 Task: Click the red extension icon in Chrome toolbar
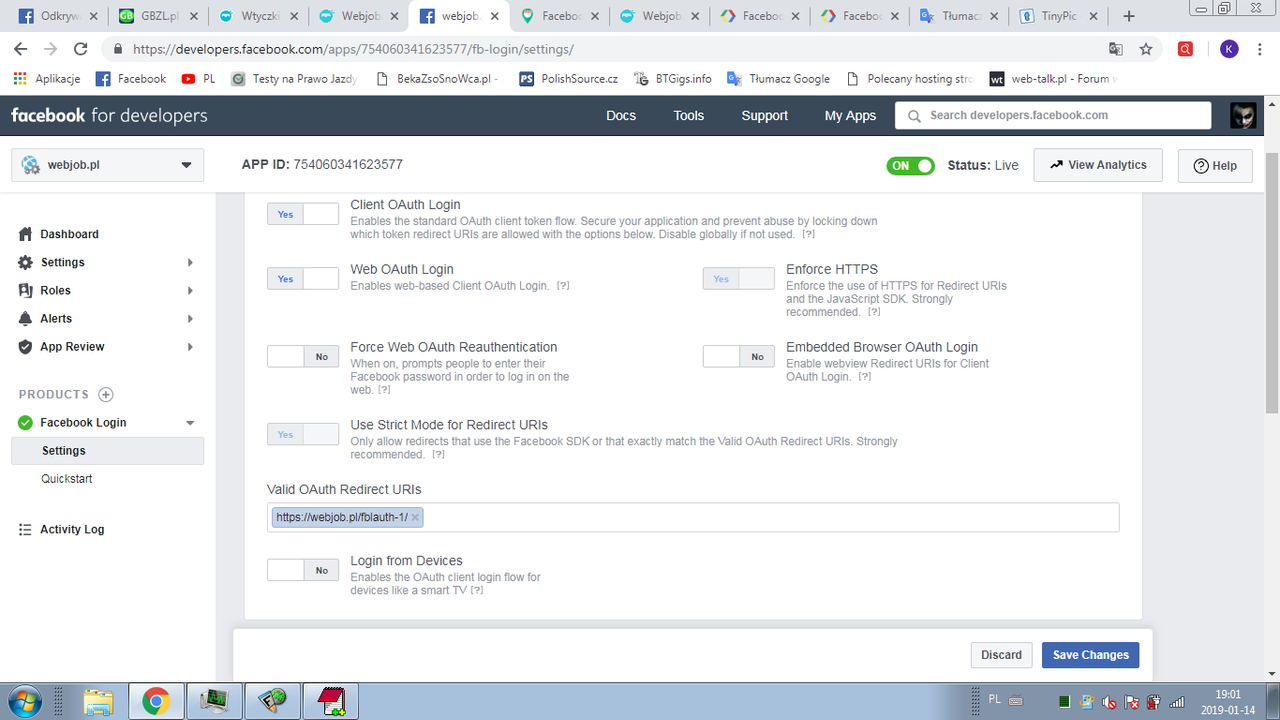click(1185, 49)
